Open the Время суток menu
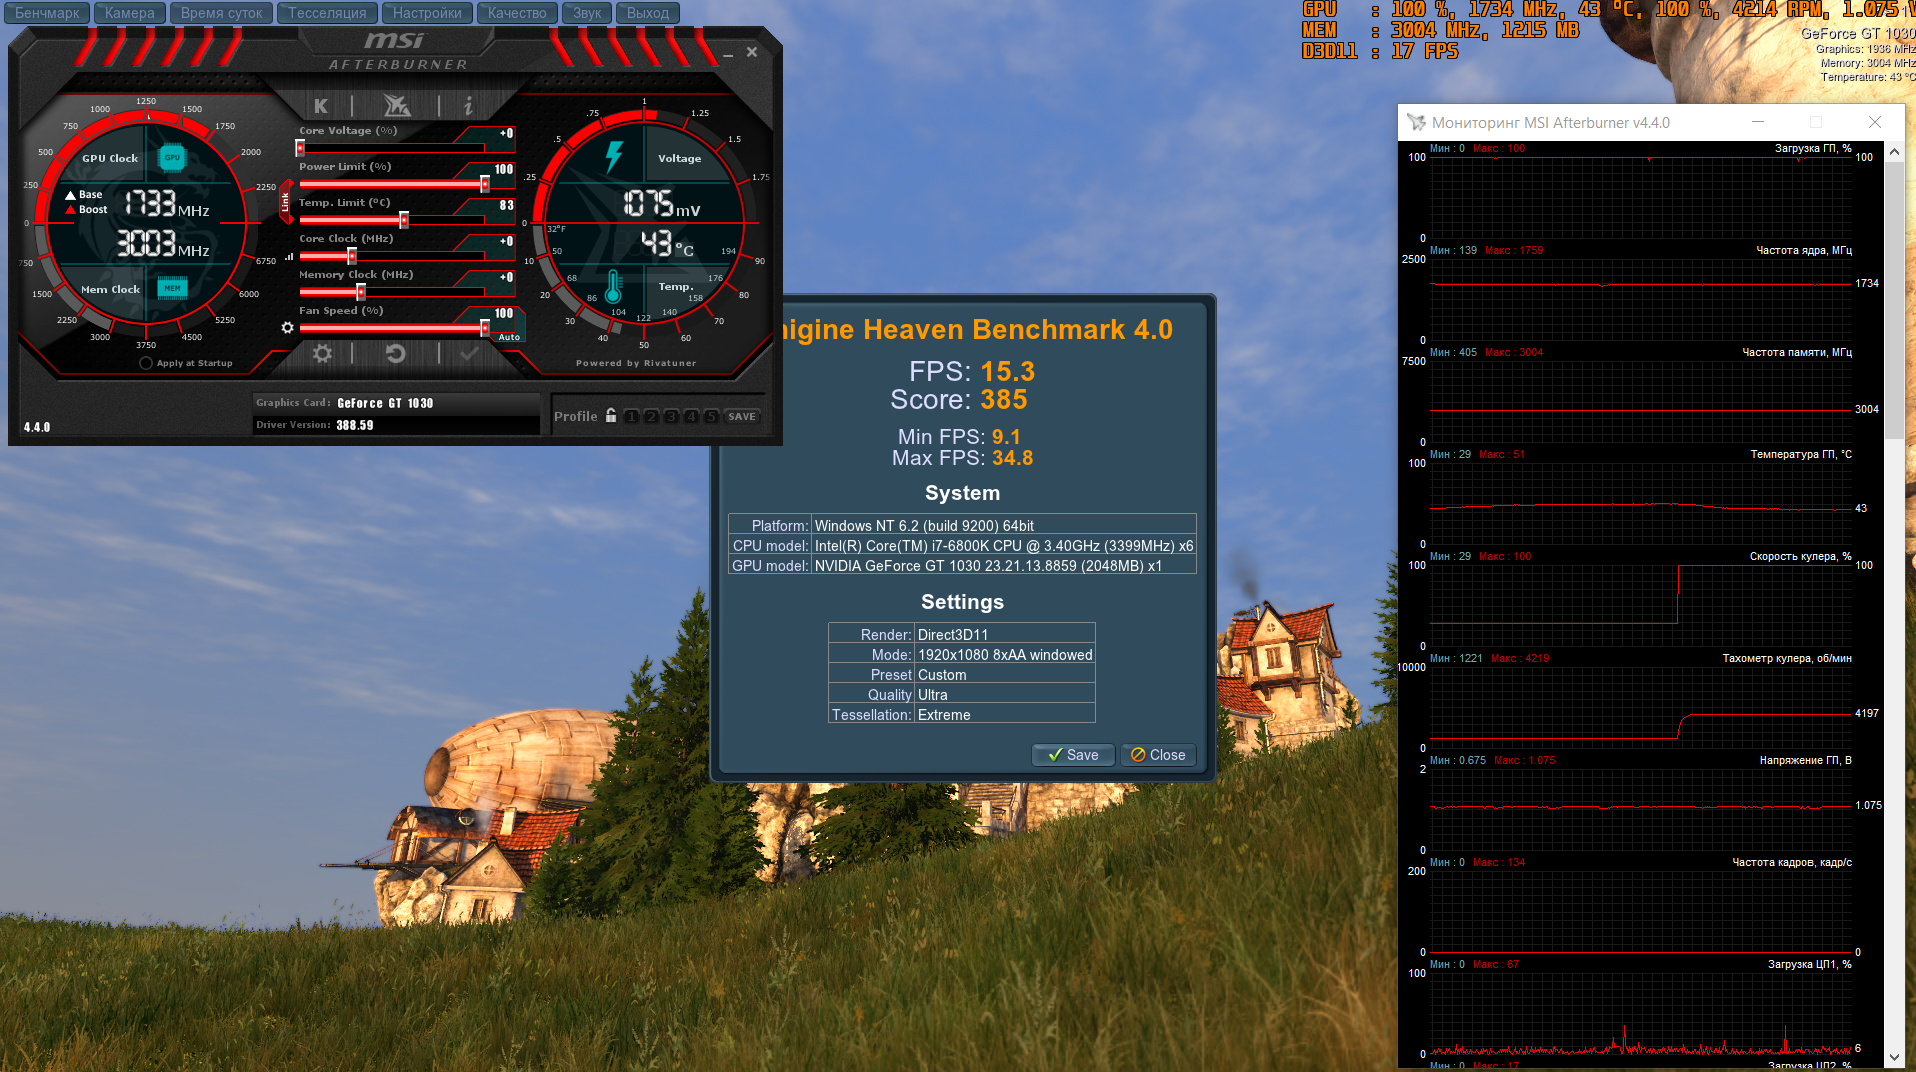The height and width of the screenshot is (1072, 1916). 222,13
